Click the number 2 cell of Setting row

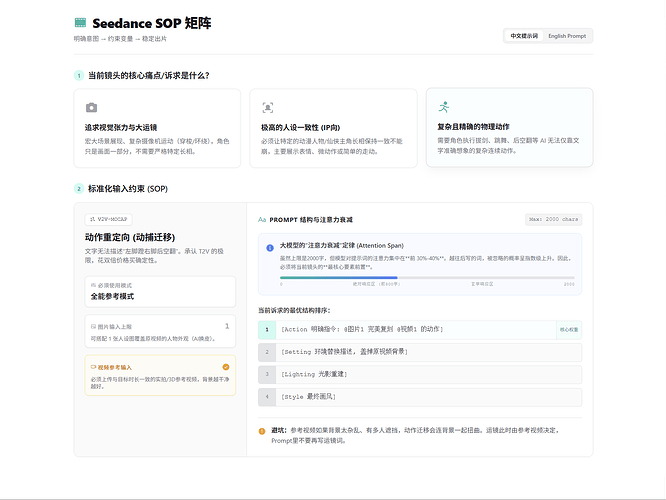267,352
